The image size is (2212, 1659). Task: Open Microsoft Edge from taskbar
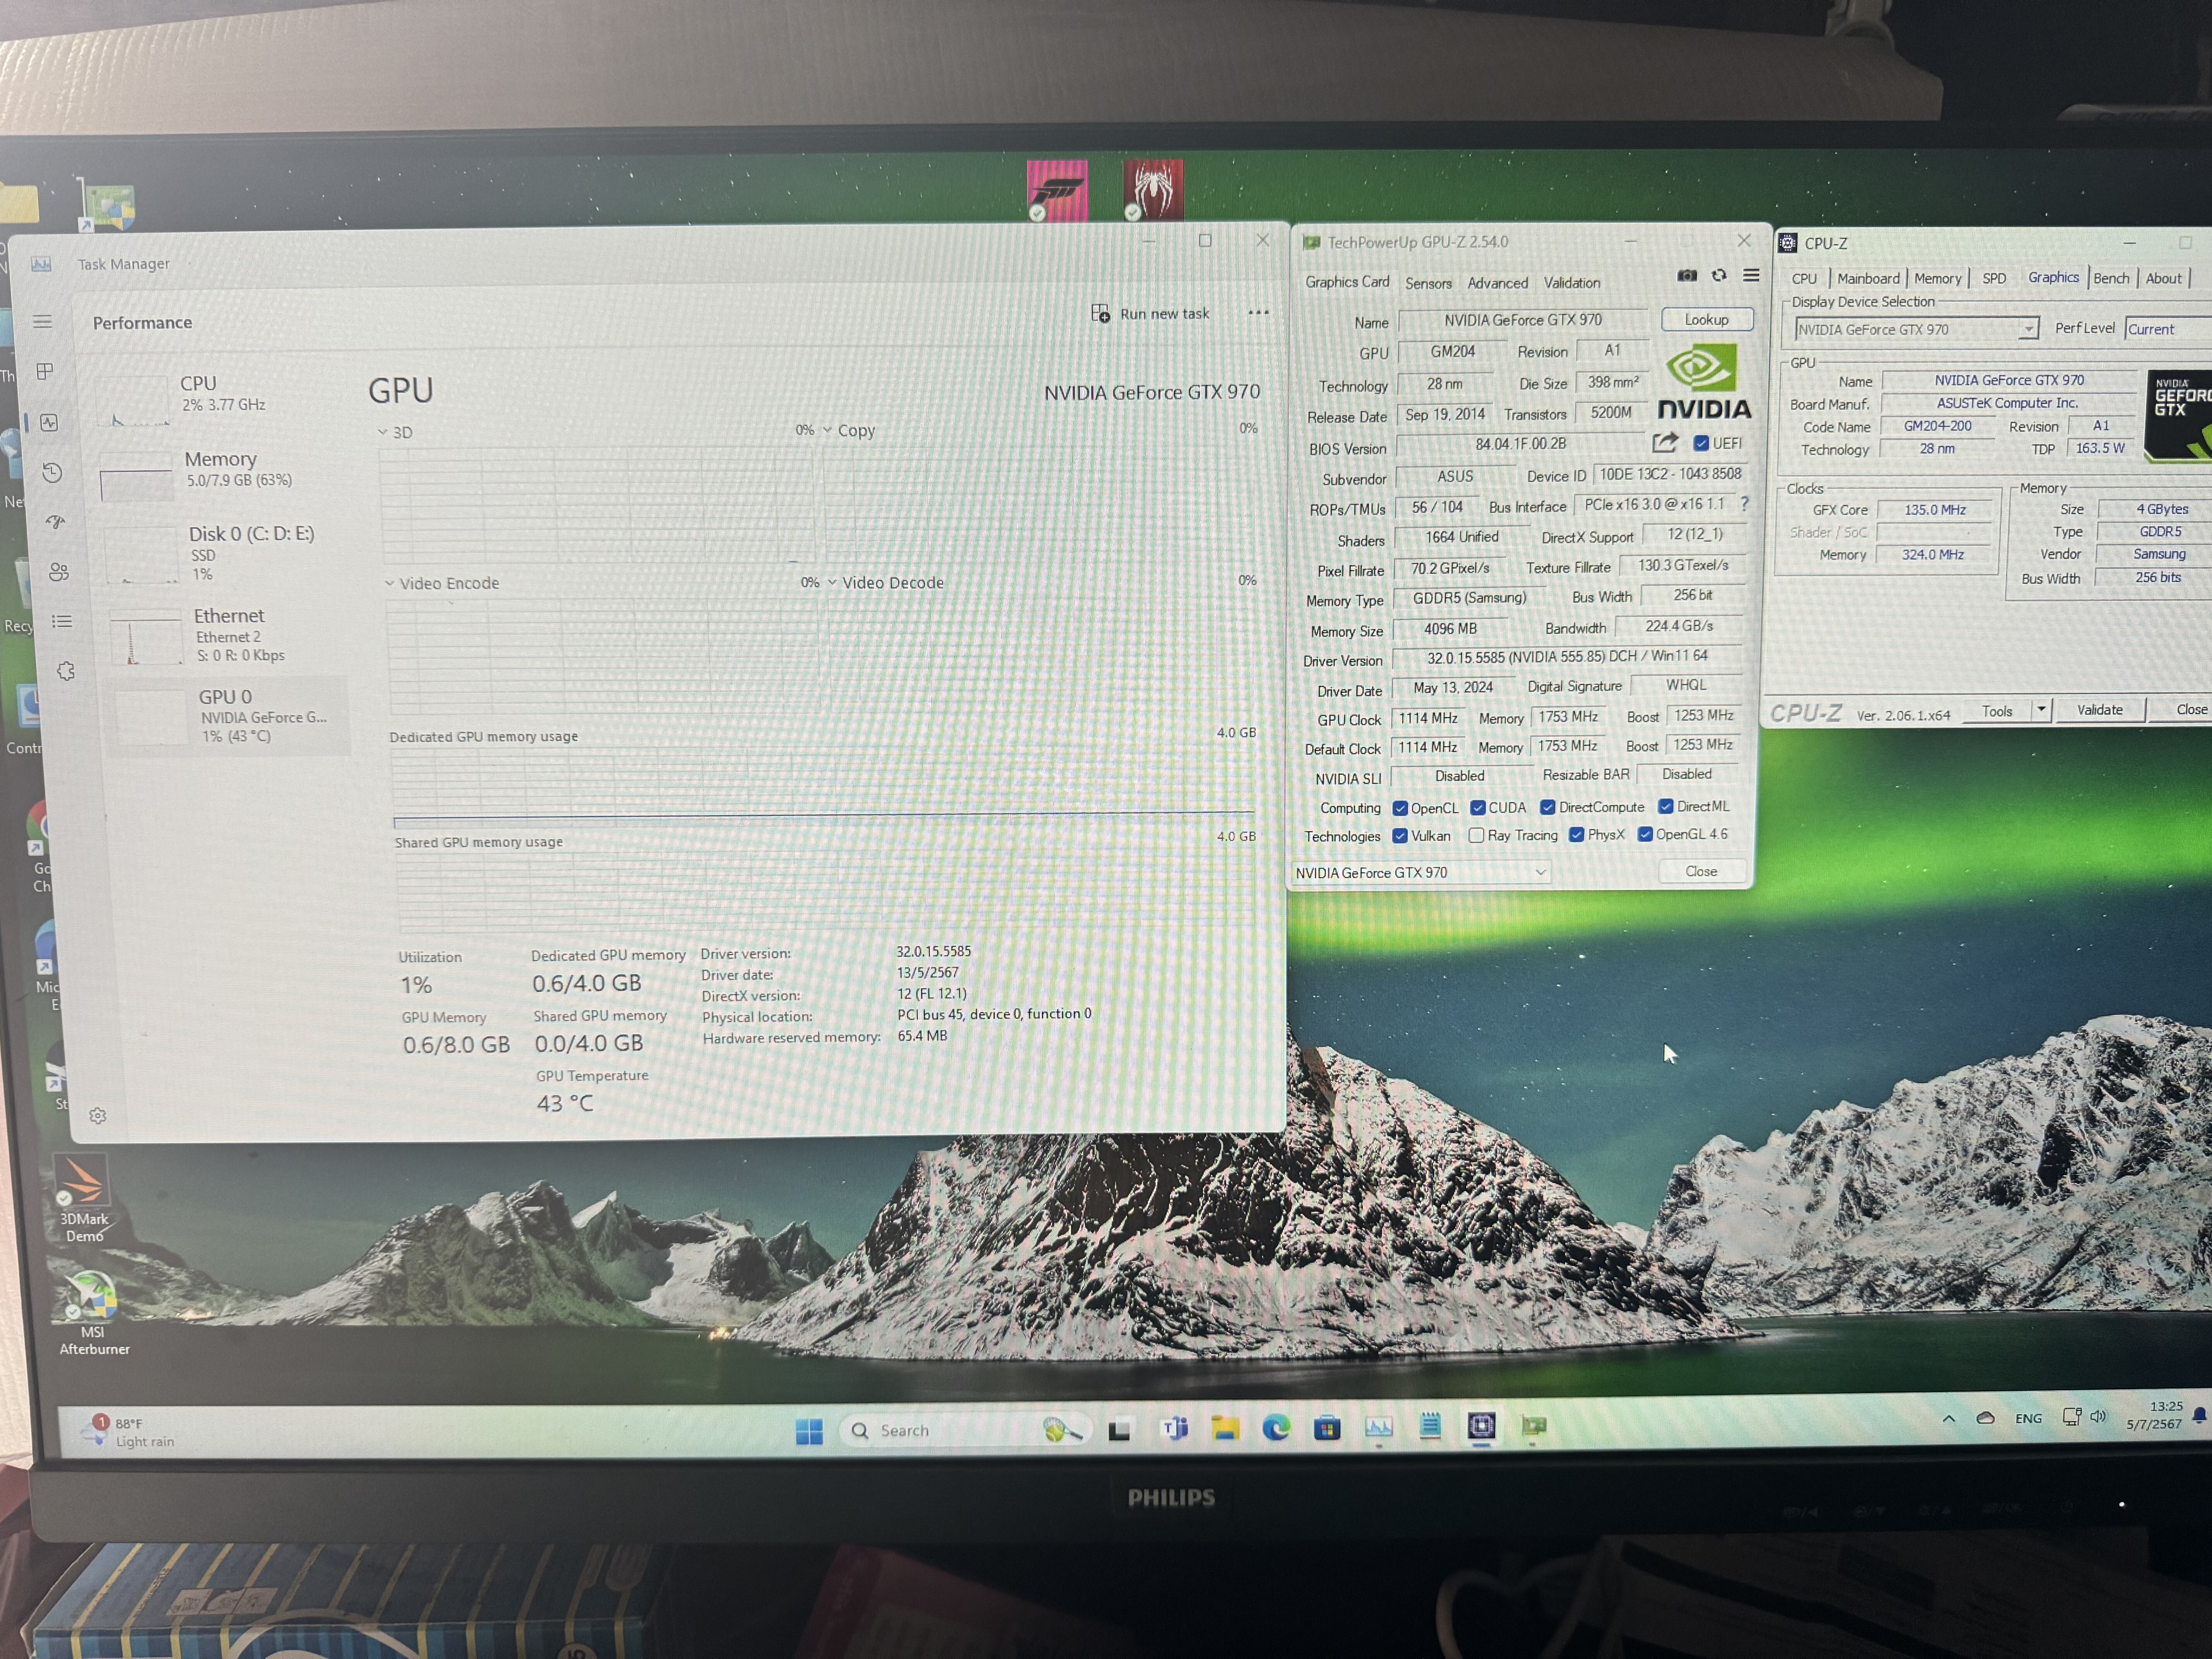pyautogui.click(x=1275, y=1428)
